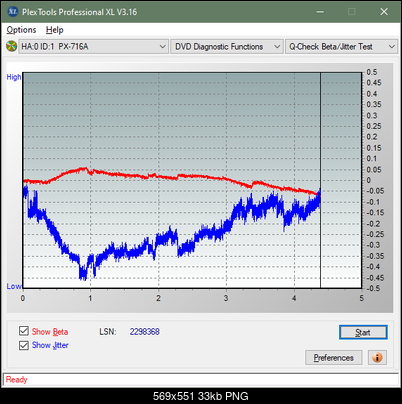Image resolution: width=402 pixels, height=404 pixels.
Task: Open the Preferences button
Action: (x=333, y=358)
